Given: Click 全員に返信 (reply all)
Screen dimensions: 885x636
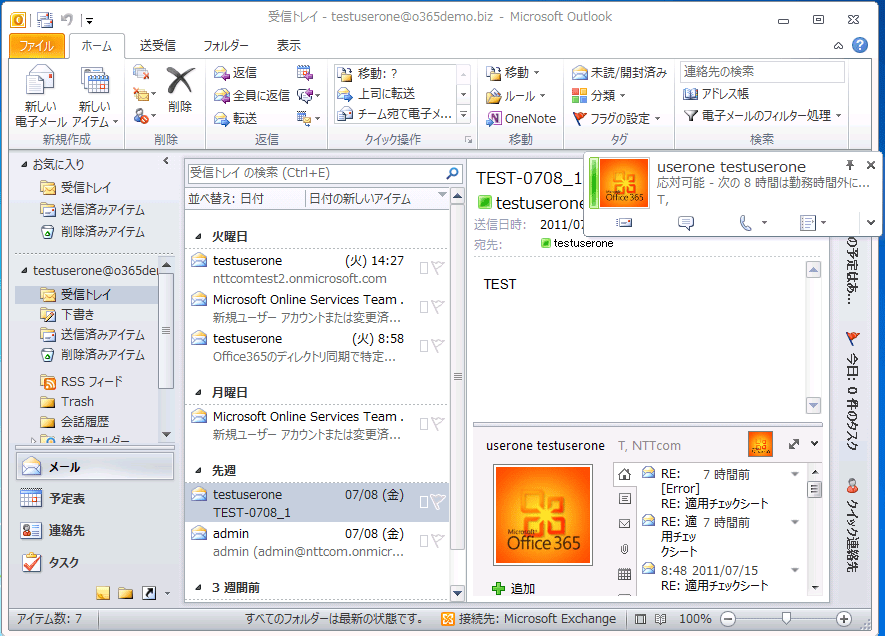Looking at the screenshot, I should [252, 95].
